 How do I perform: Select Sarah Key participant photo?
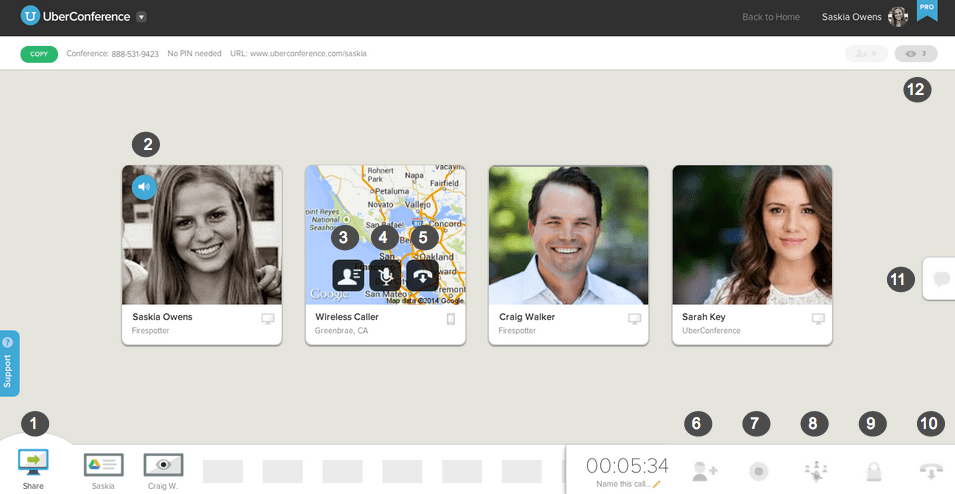coord(752,235)
